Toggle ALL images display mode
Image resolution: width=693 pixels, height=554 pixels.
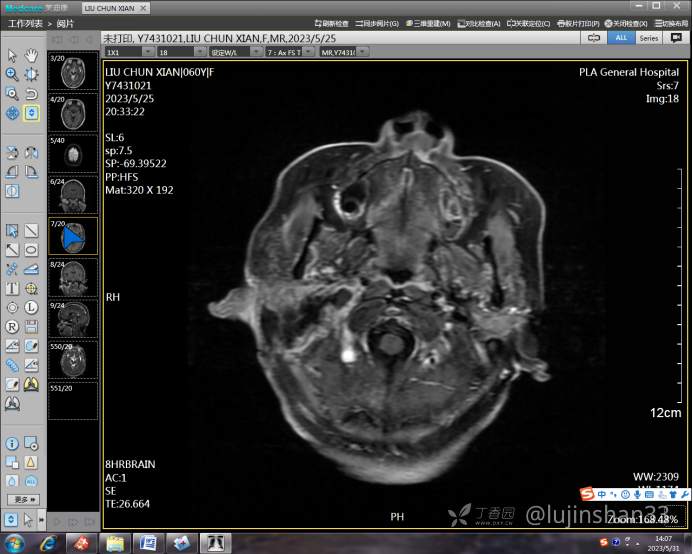[621, 38]
